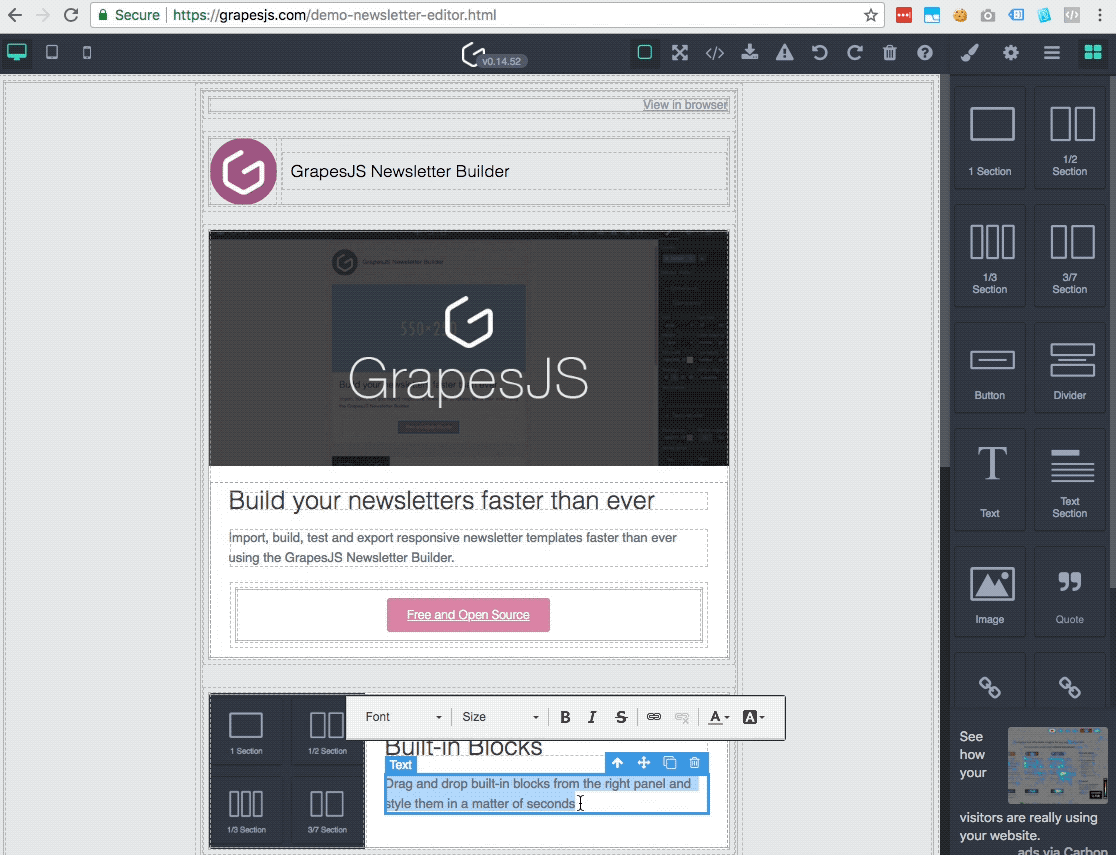Click the Free and Open Source button
The image size is (1116, 855).
tap(468, 614)
